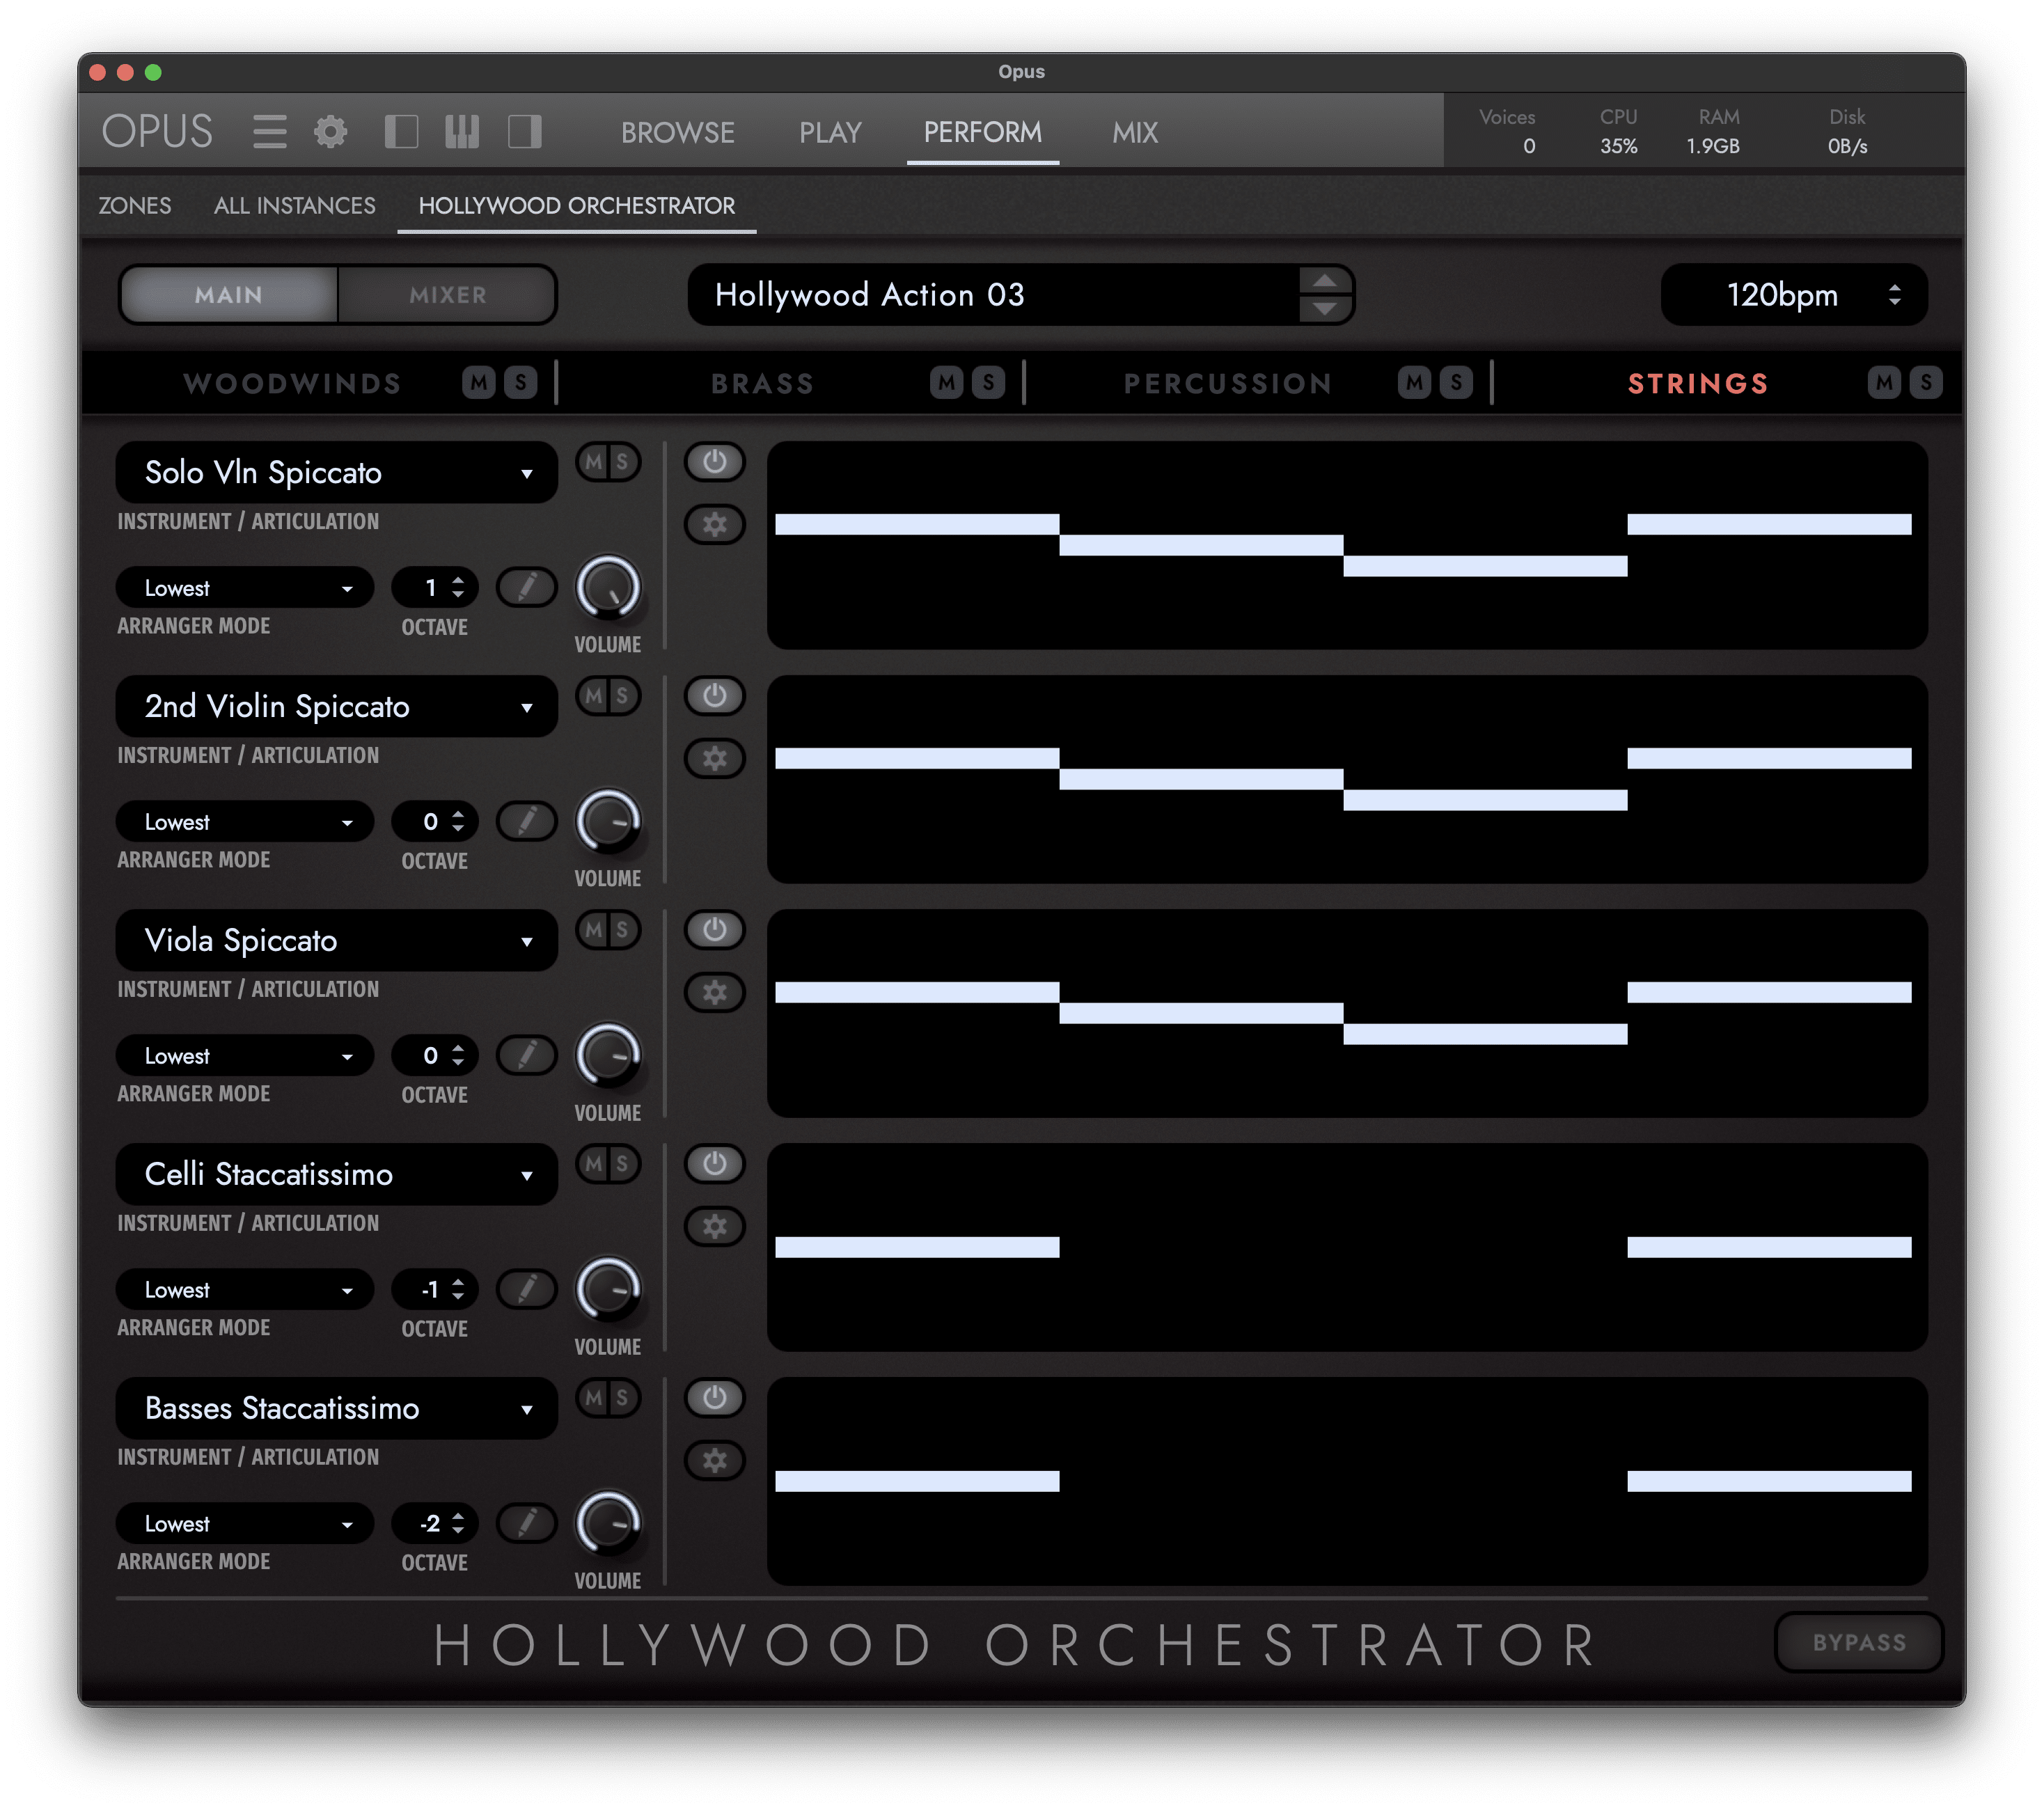
Task: Select the PERFORM tab
Action: click(x=982, y=132)
